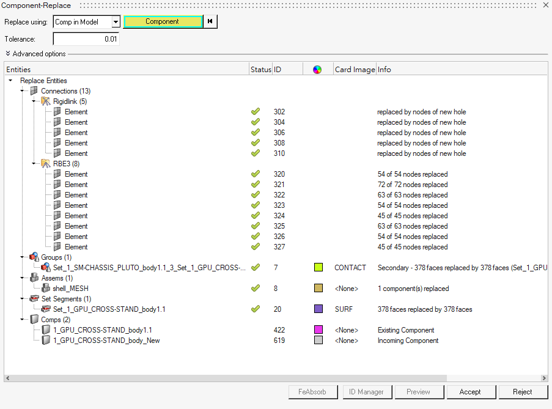The image size is (552, 409).
Task: Click the color wheel column header icon
Action: (317, 69)
